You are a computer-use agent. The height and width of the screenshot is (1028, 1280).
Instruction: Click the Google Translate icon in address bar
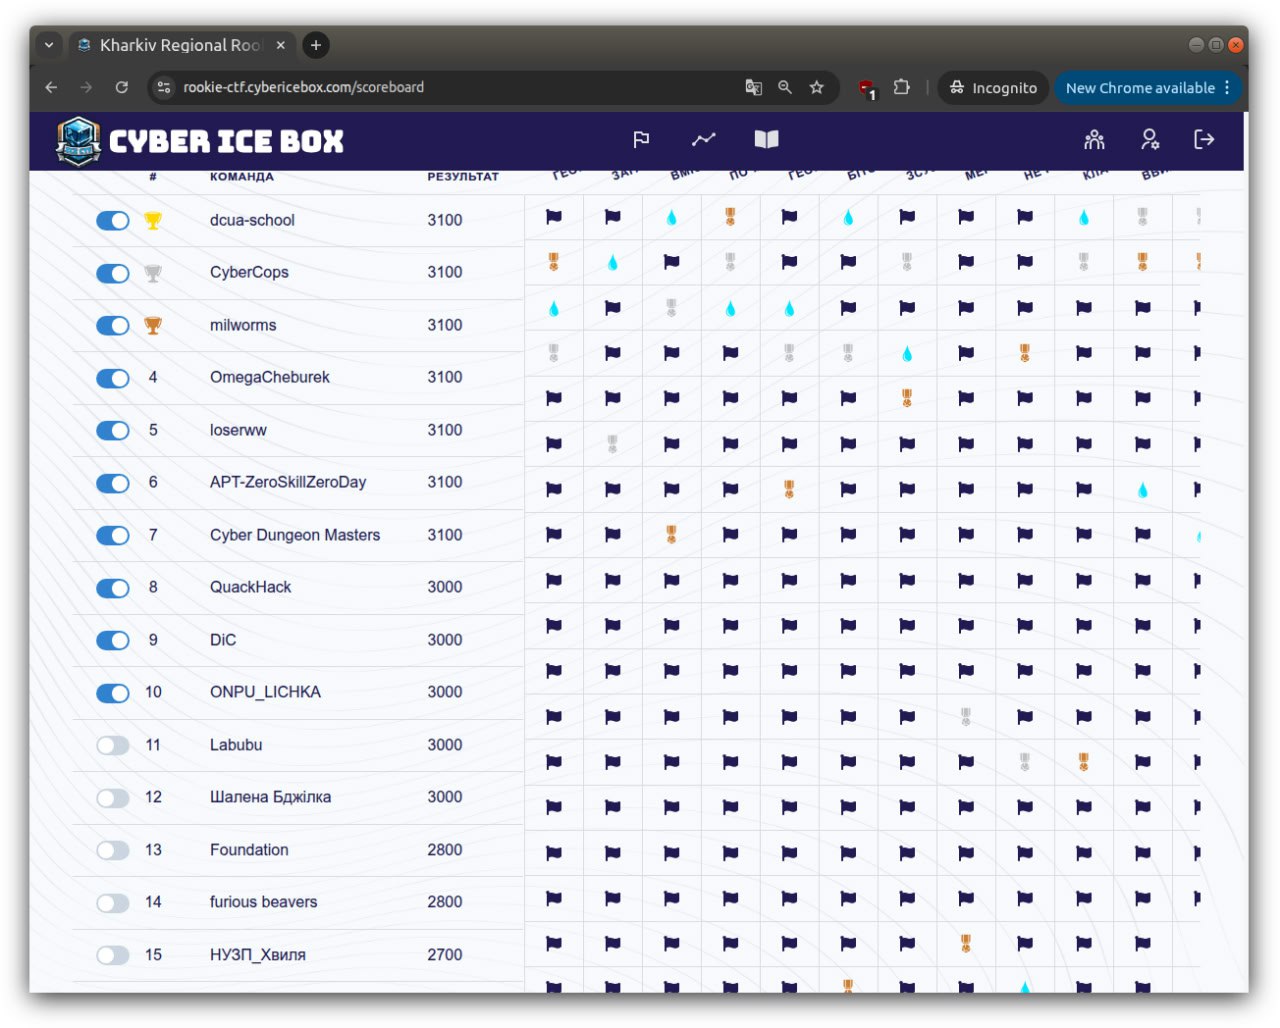coord(754,88)
